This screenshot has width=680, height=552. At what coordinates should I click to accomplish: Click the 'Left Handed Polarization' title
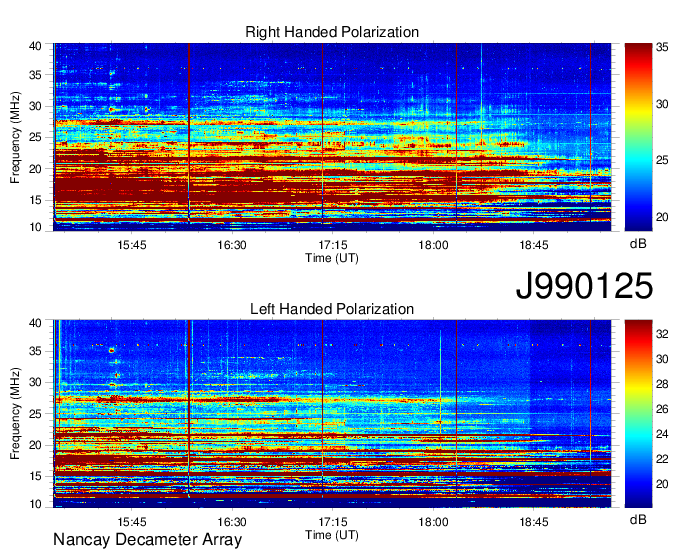332,309
